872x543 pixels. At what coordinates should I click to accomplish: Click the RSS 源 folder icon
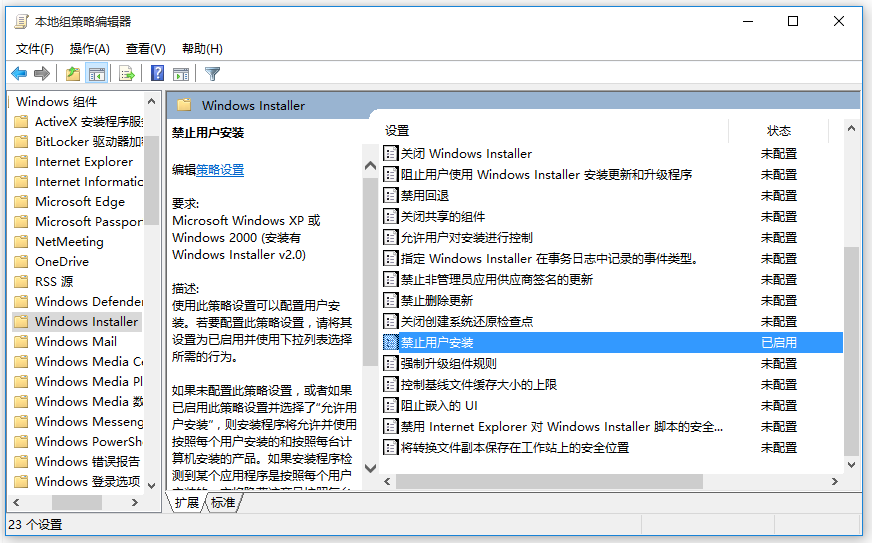point(21,282)
